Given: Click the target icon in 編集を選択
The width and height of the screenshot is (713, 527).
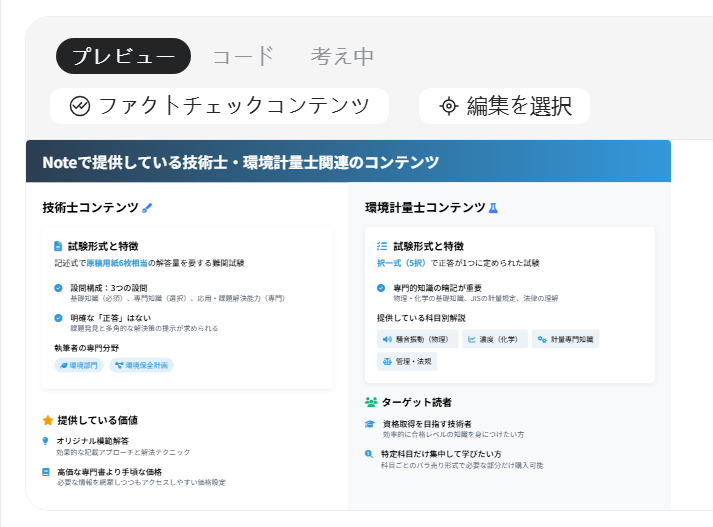Looking at the screenshot, I should click(448, 106).
